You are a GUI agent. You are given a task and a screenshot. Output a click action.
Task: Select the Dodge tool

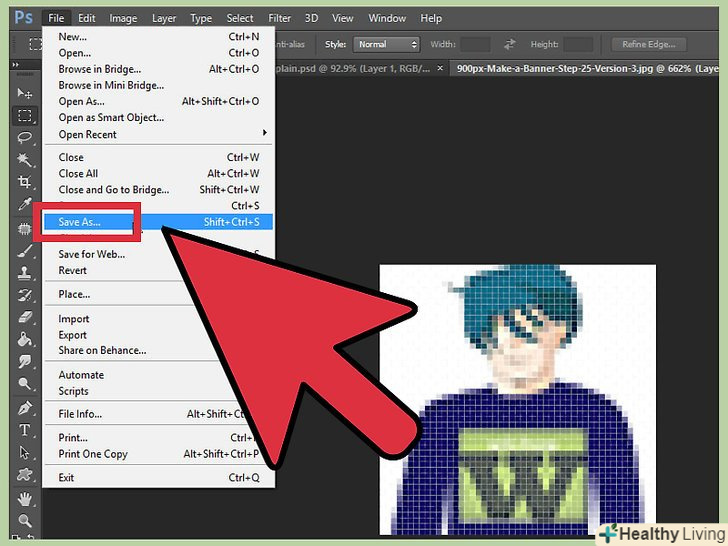point(25,384)
